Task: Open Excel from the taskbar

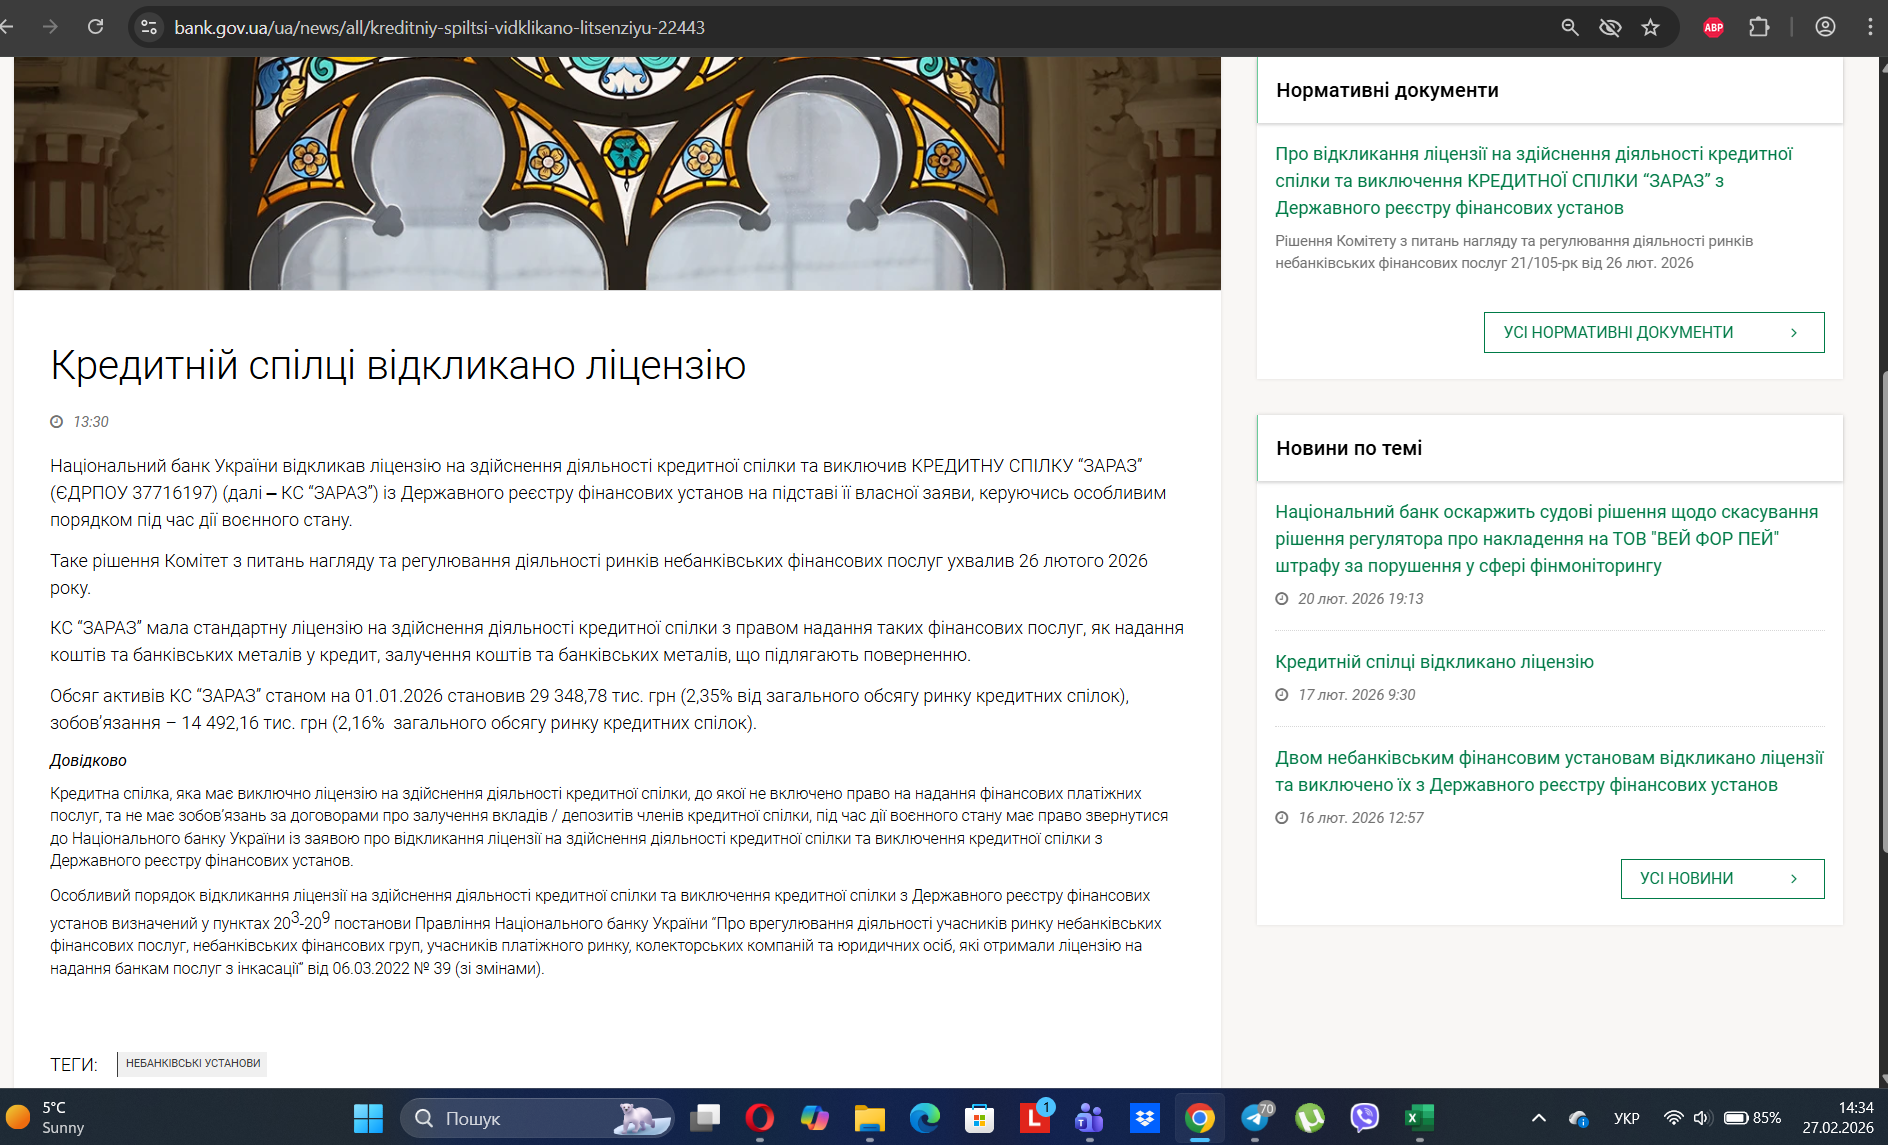Action: click(x=1420, y=1118)
